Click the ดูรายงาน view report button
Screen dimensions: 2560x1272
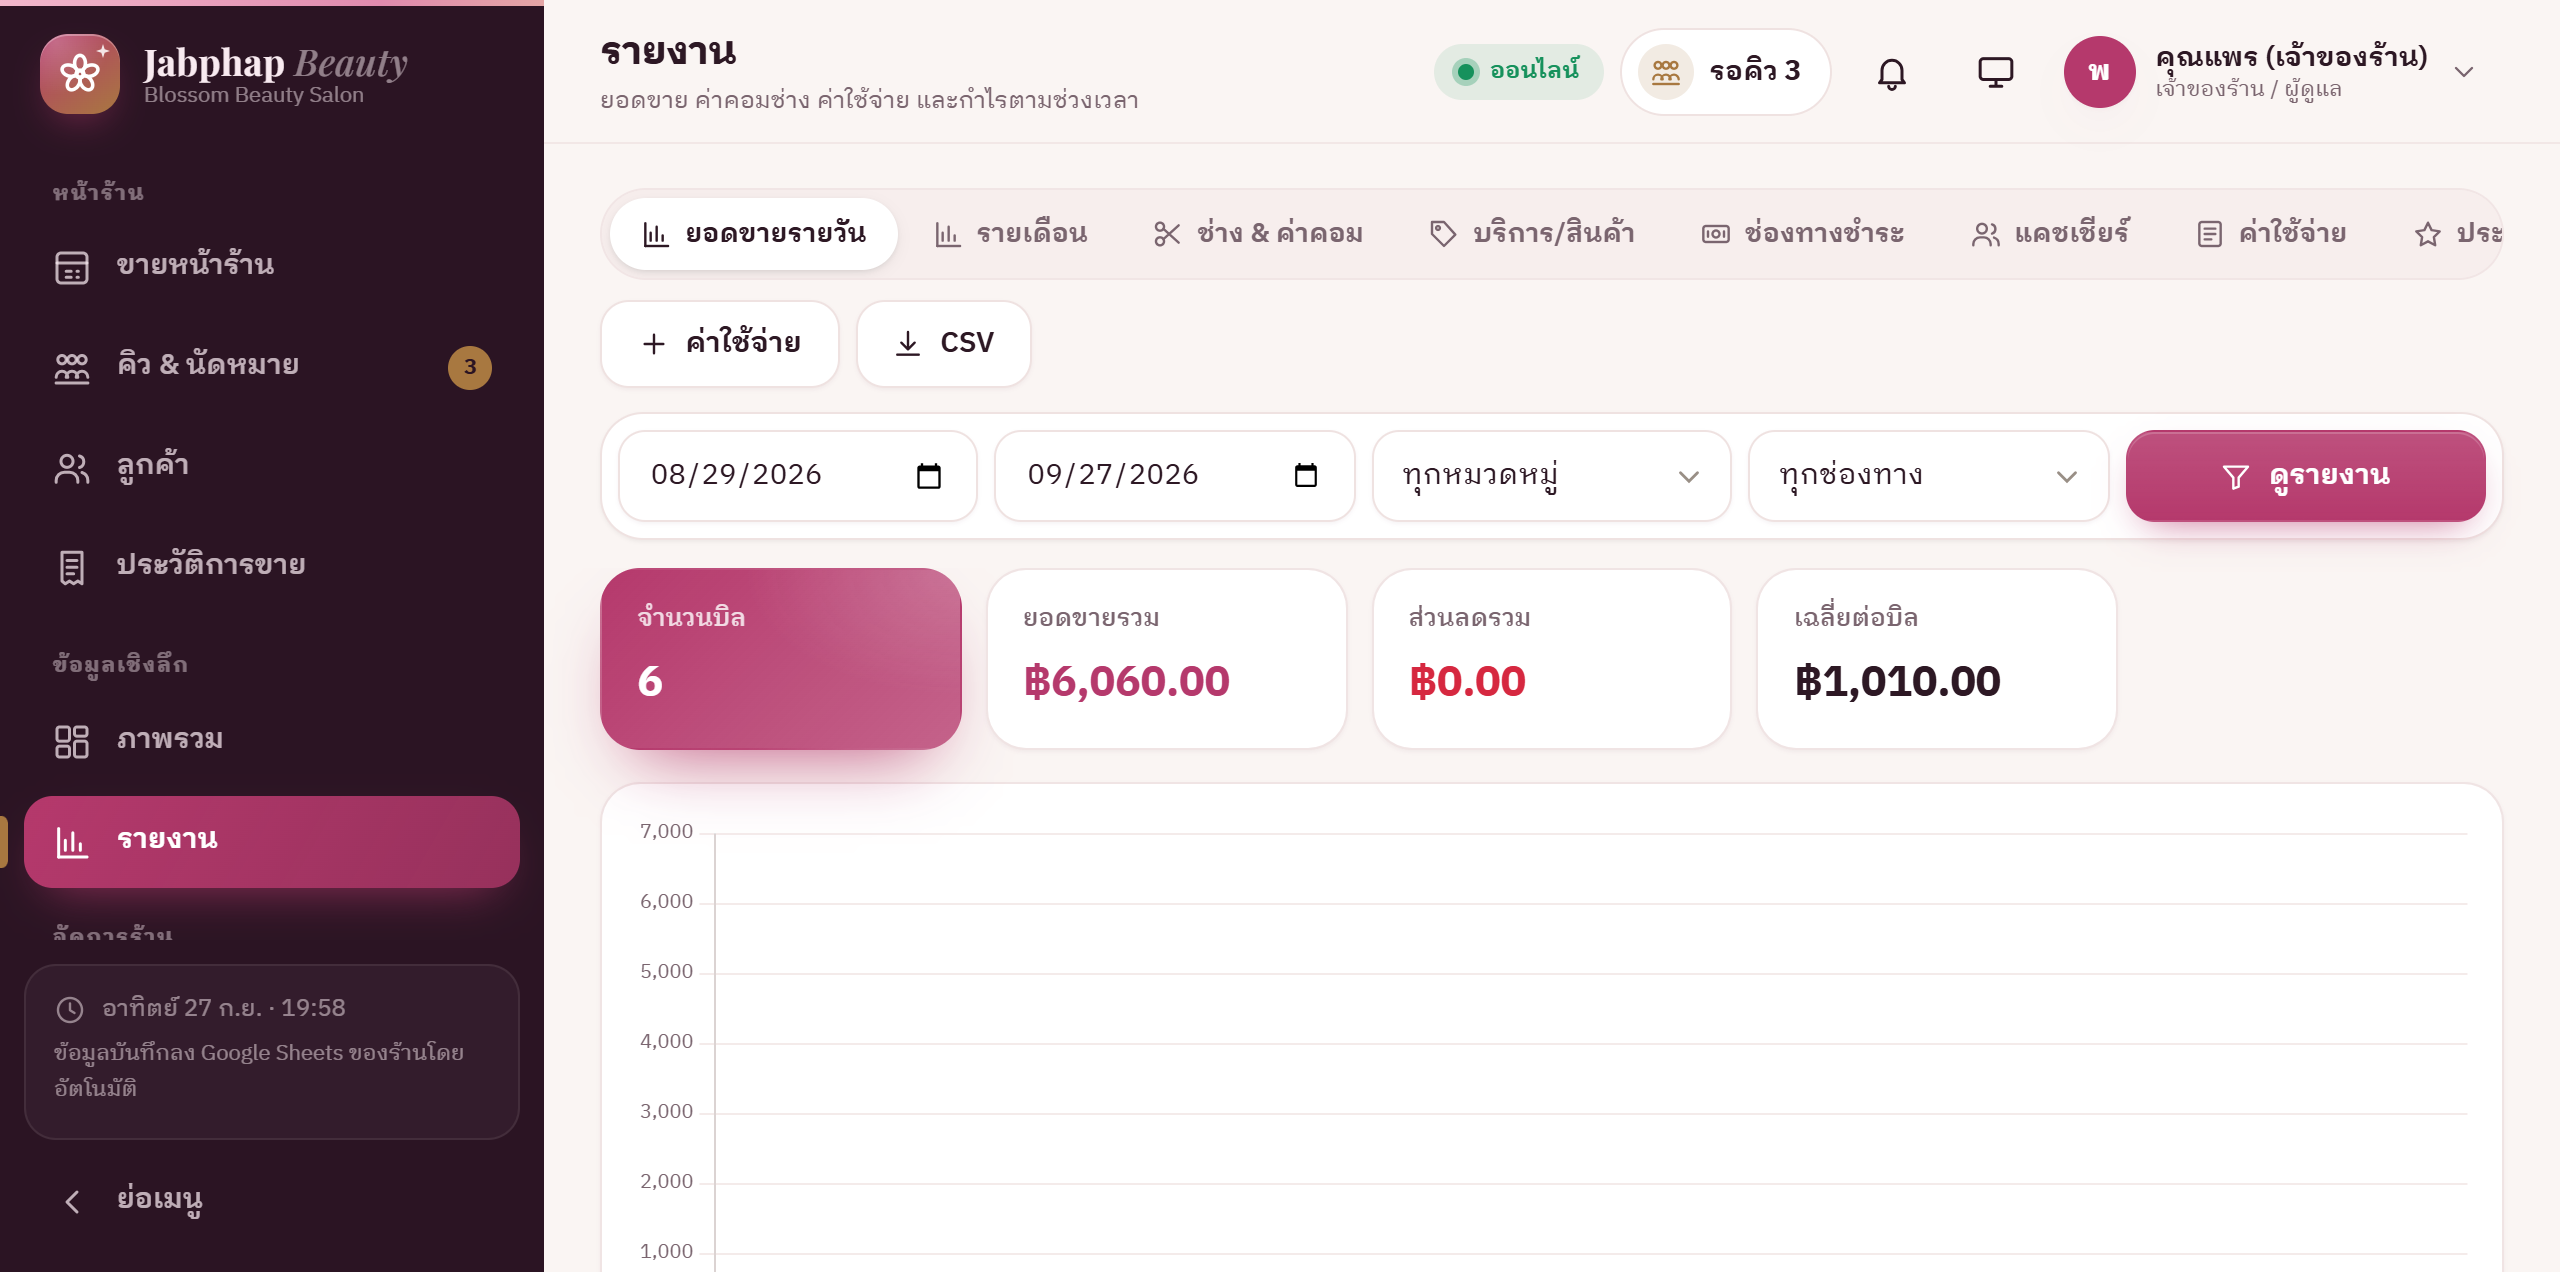[2305, 476]
